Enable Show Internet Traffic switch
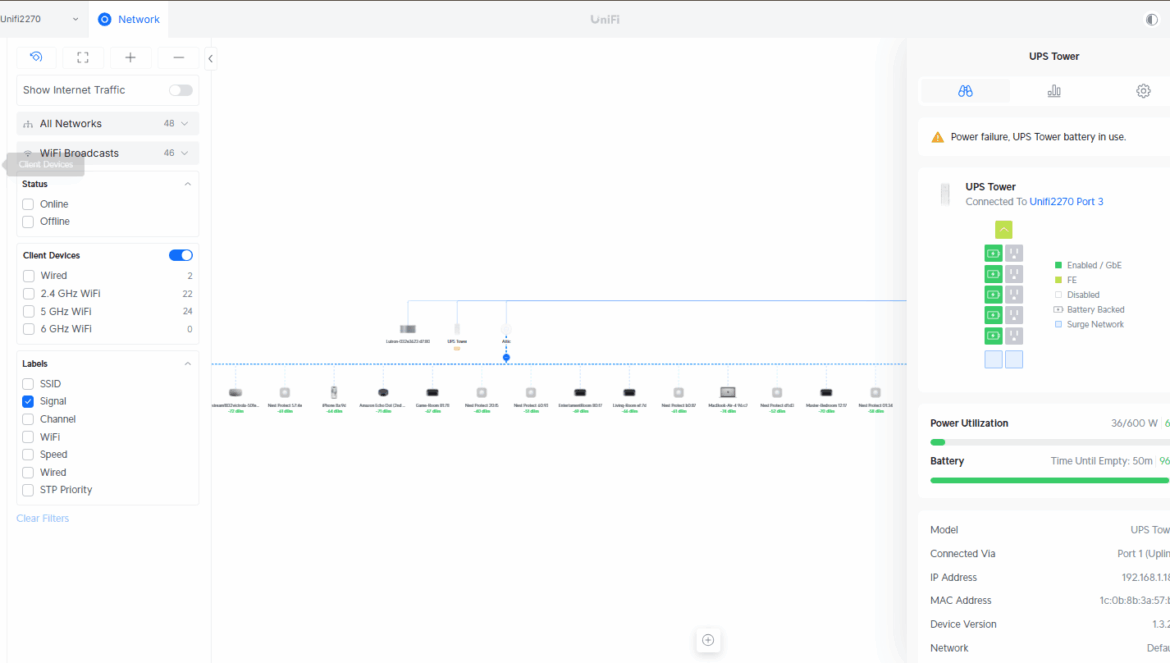Screen dimensions: 1170x663 [x=180, y=90]
